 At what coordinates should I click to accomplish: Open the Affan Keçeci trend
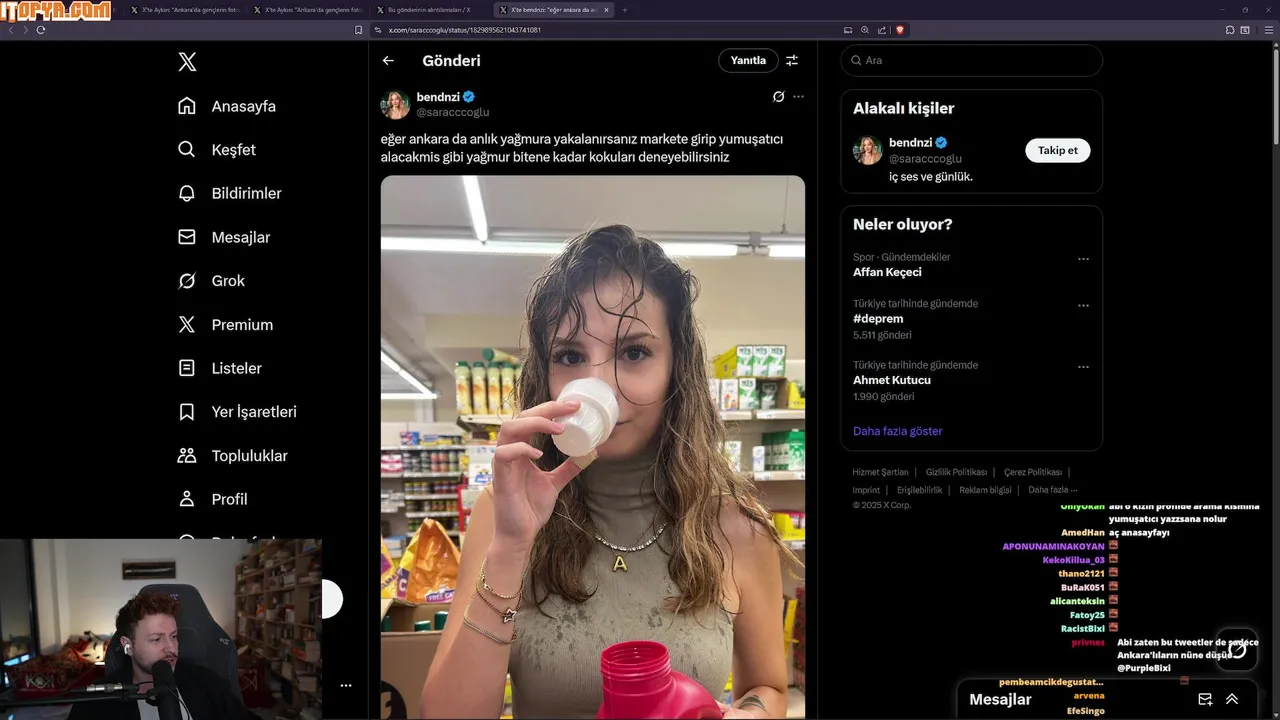click(x=887, y=272)
